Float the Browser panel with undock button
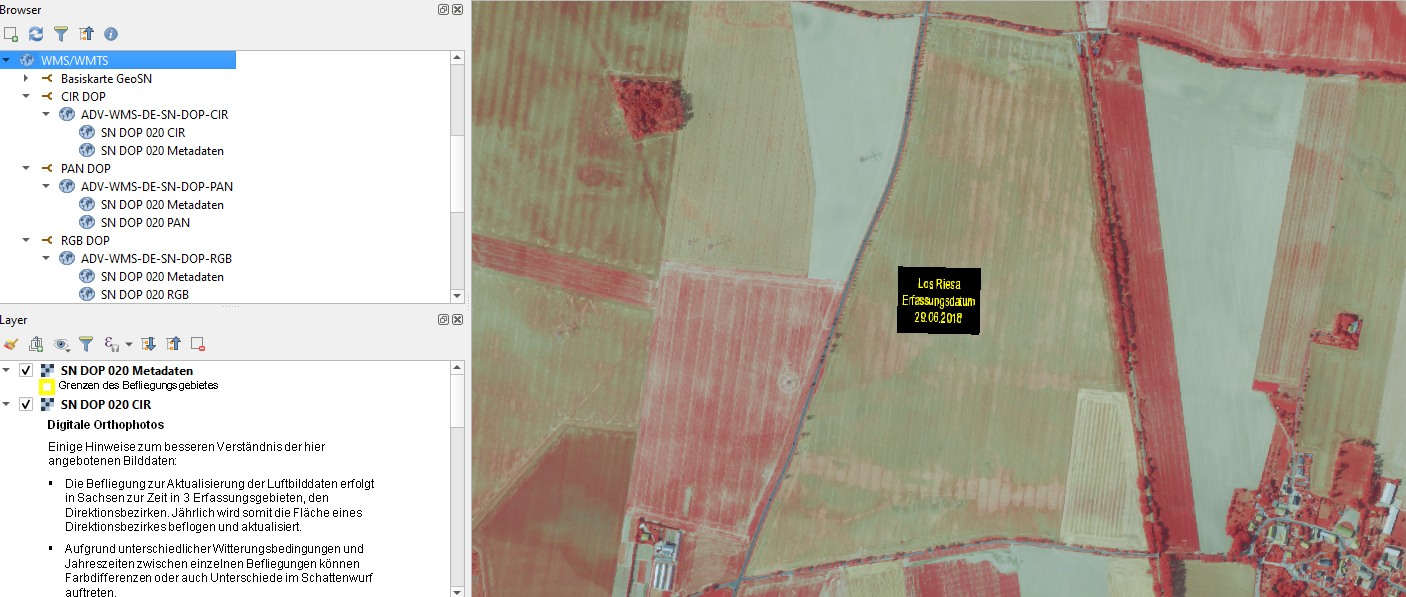 click(x=443, y=9)
